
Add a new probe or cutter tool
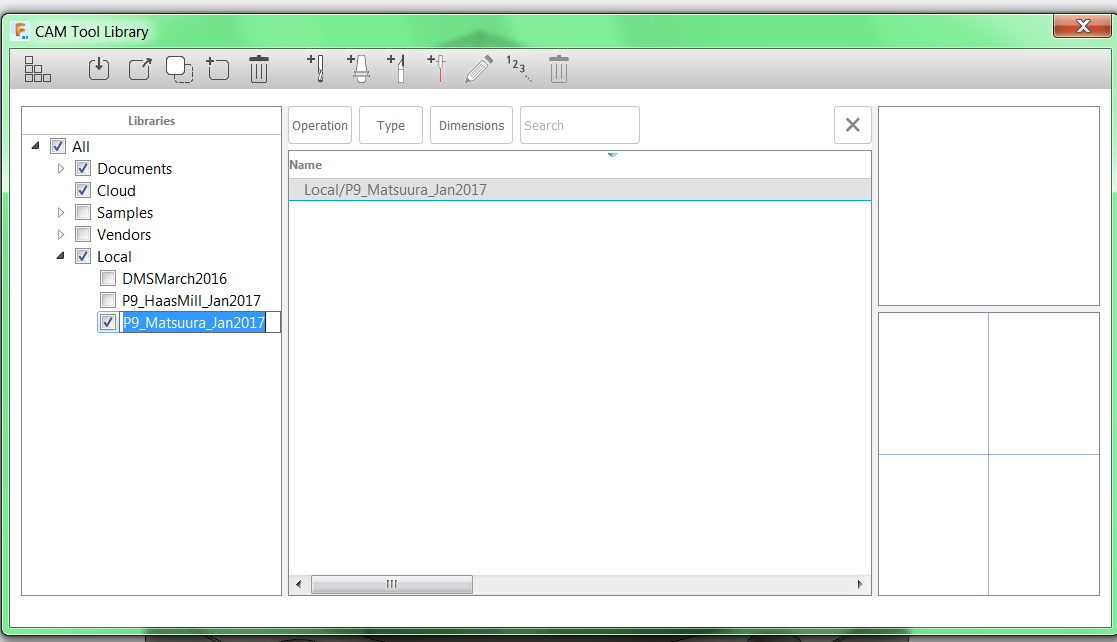point(437,69)
